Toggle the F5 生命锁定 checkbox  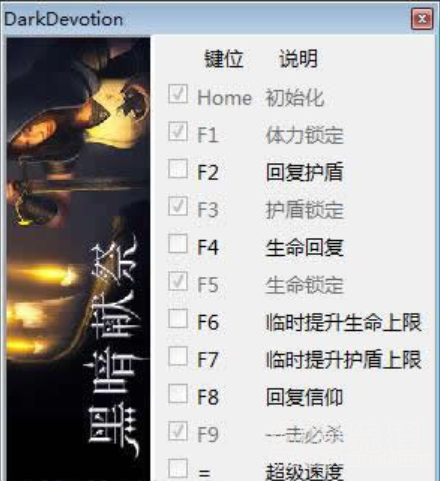(178, 281)
